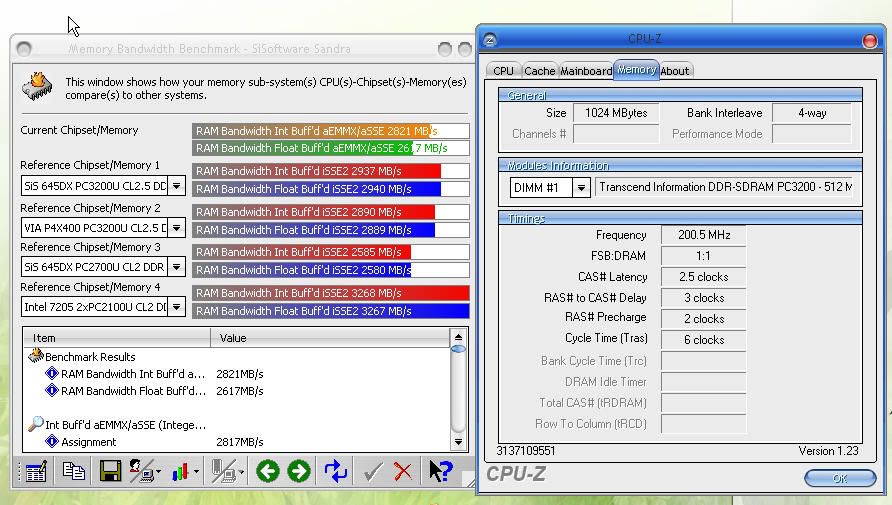The image size is (892, 505).
Task: Click the red X cancel icon
Action: coord(403,471)
